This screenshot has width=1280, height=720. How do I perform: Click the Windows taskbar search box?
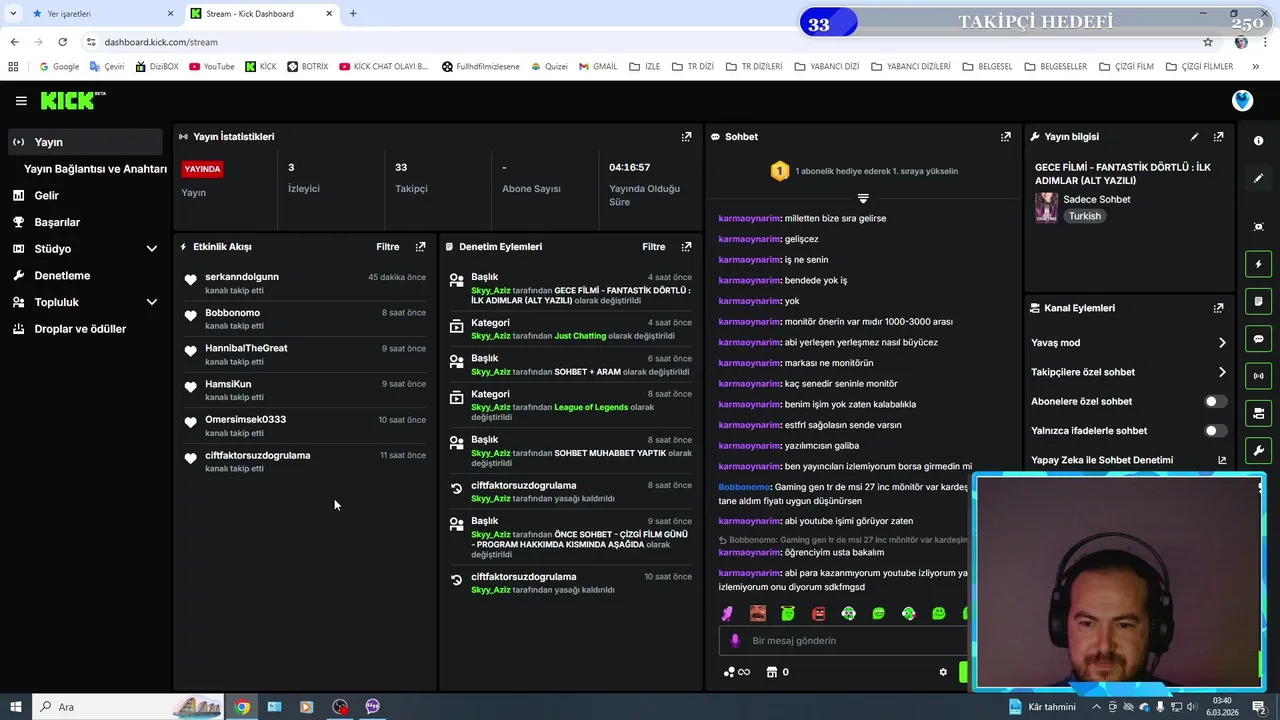coord(130,707)
